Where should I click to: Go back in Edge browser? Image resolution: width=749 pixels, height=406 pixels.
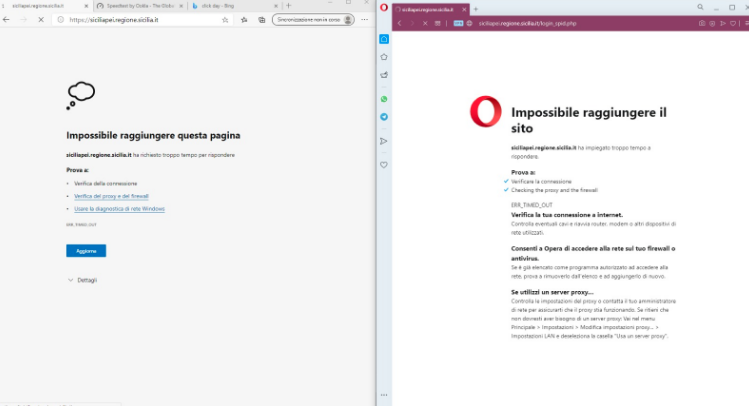coord(6,20)
